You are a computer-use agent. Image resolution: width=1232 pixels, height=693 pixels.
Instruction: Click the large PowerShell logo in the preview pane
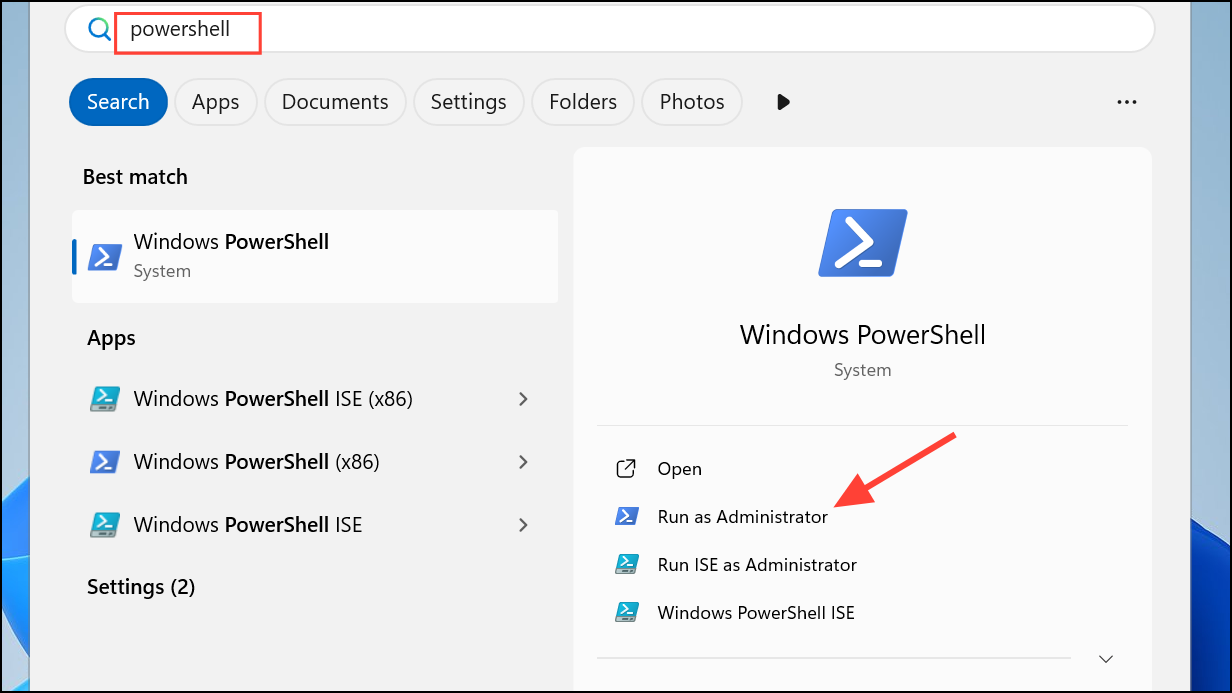tap(862, 243)
